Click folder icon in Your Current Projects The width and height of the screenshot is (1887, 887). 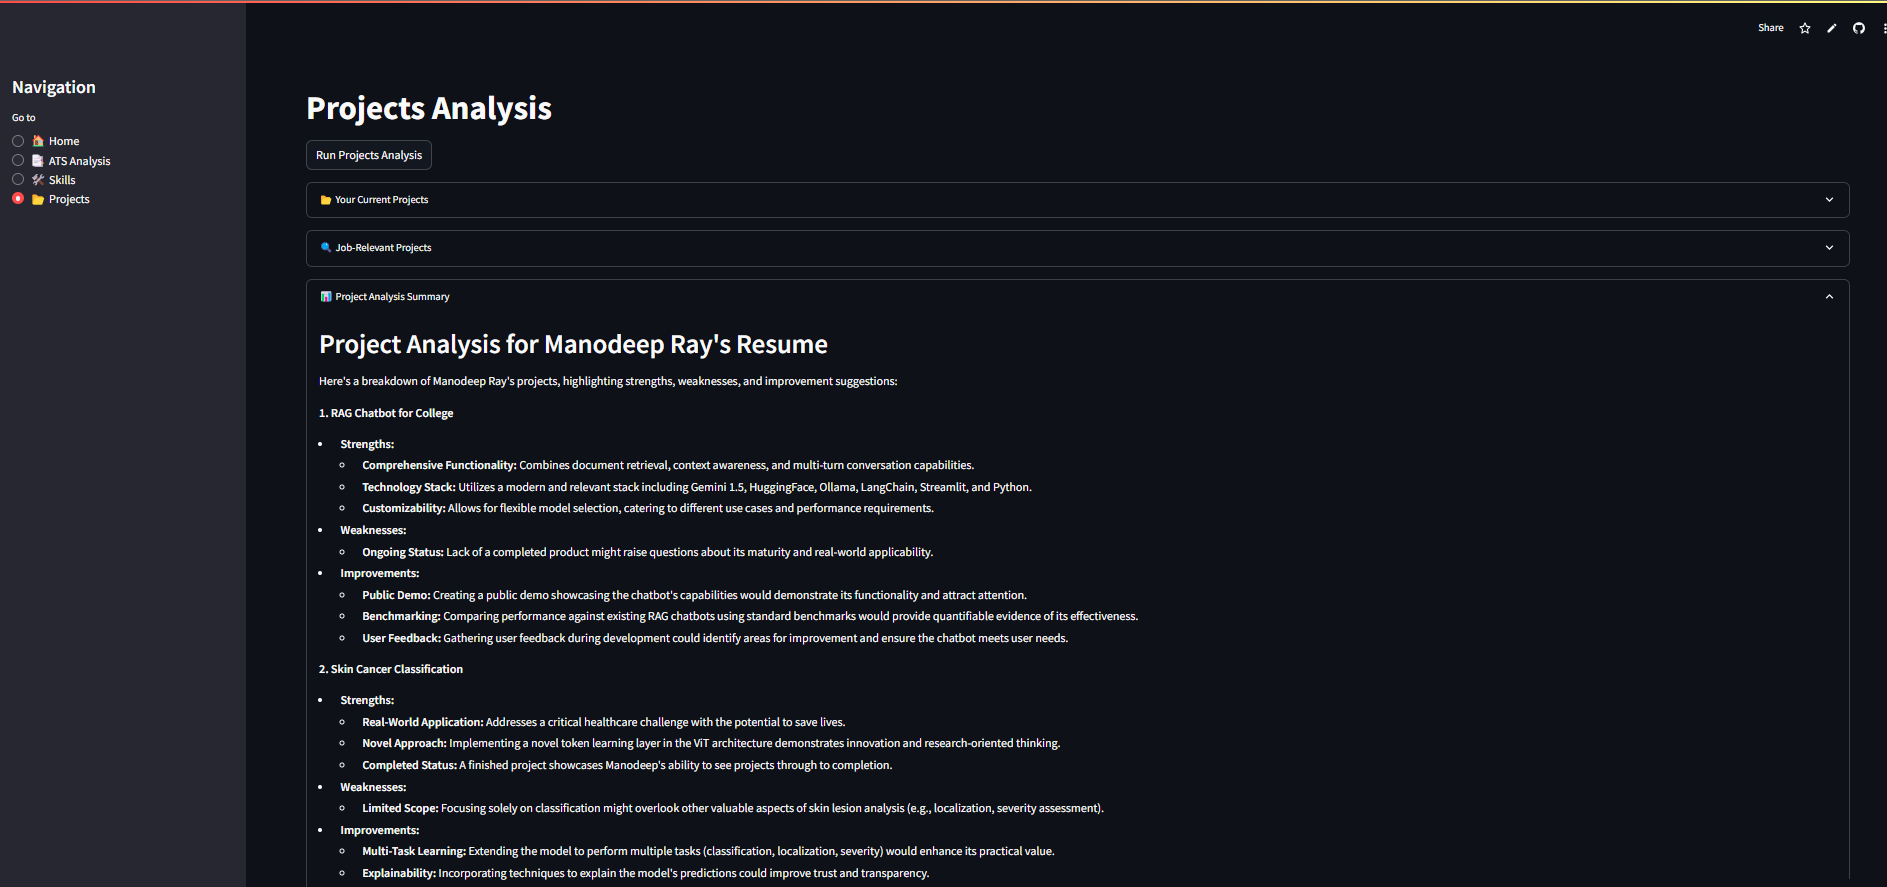pyautogui.click(x=326, y=200)
